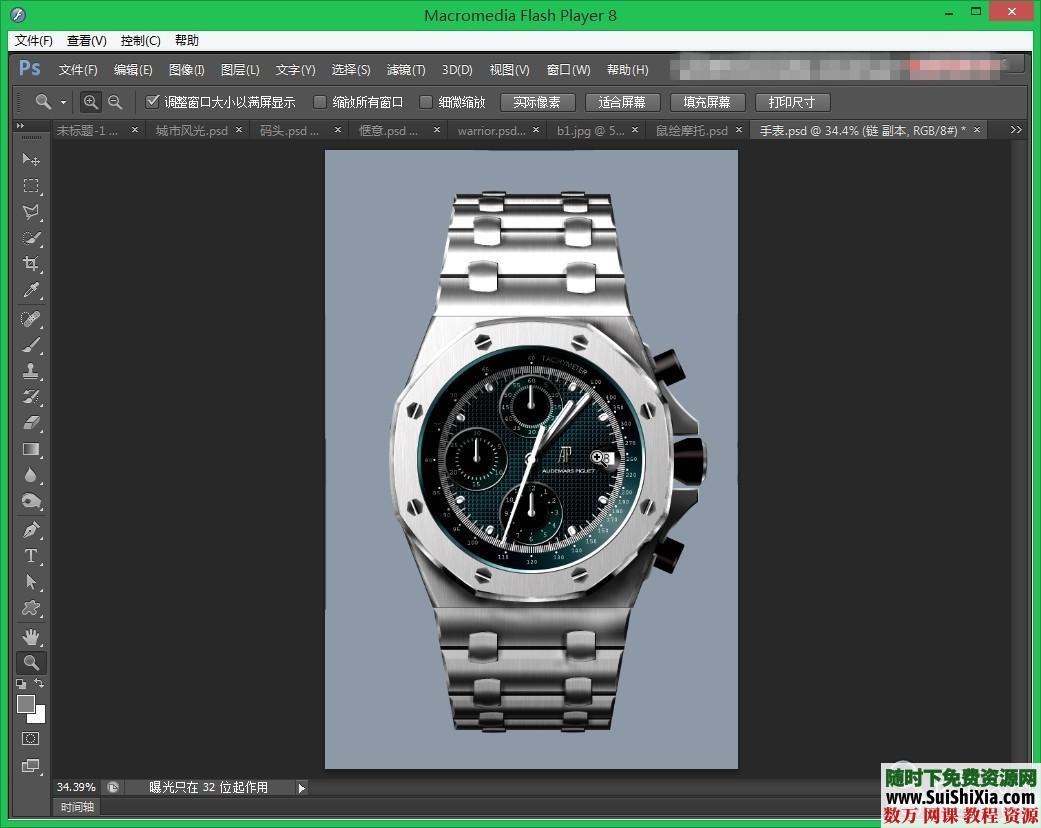Click the 适合屏幕 button

click(x=622, y=101)
